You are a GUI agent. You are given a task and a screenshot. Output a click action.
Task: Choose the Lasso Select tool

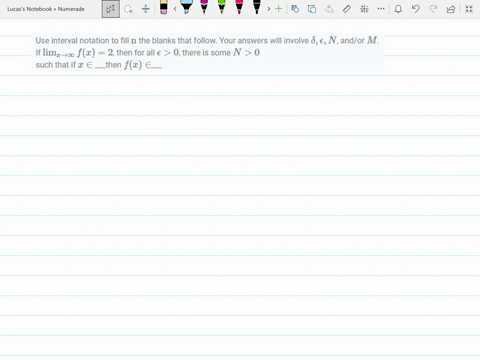128,9
